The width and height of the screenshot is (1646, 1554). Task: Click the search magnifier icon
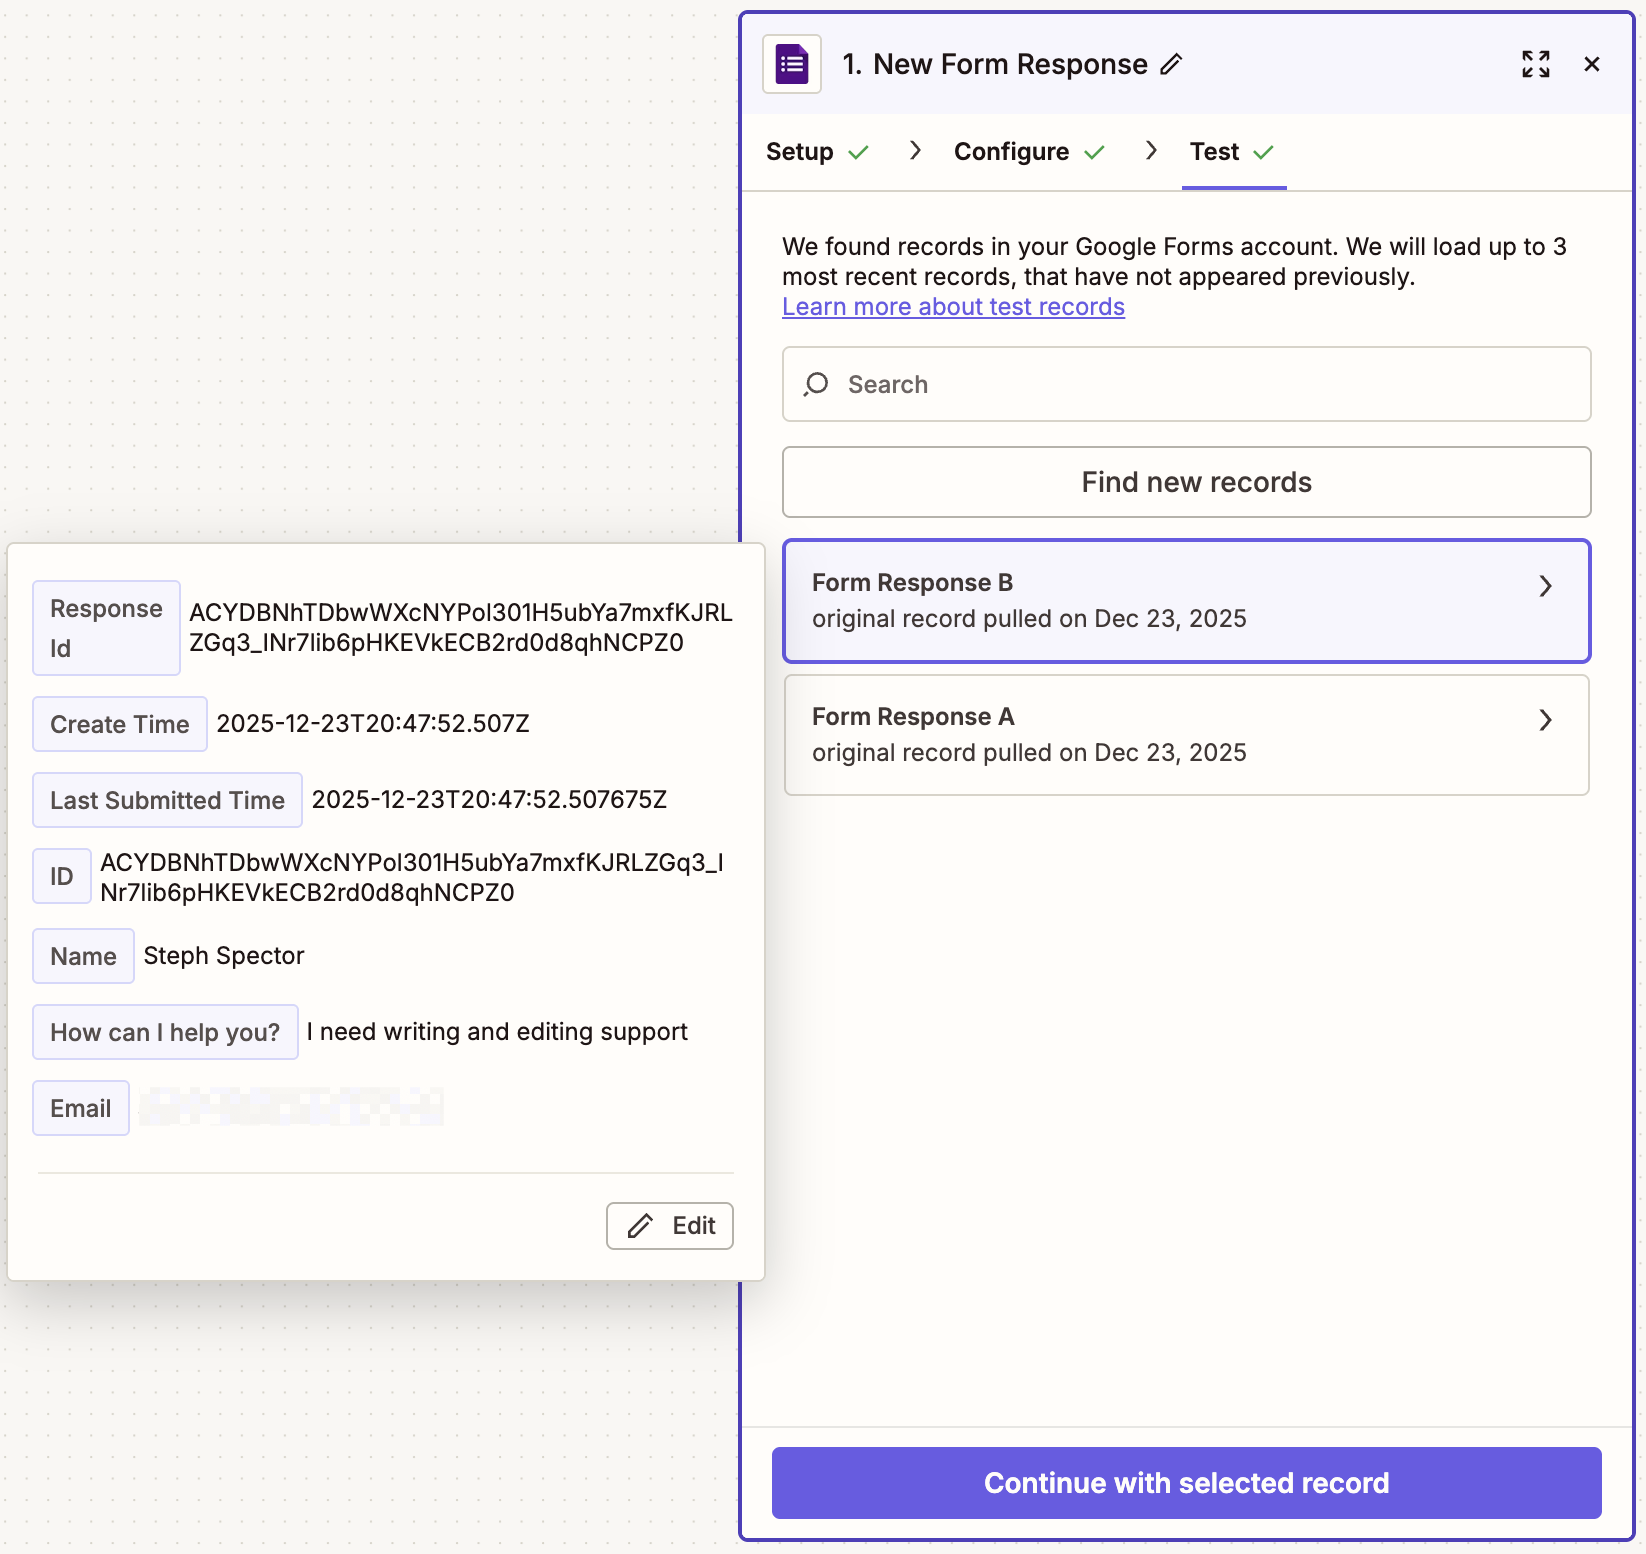coord(815,384)
